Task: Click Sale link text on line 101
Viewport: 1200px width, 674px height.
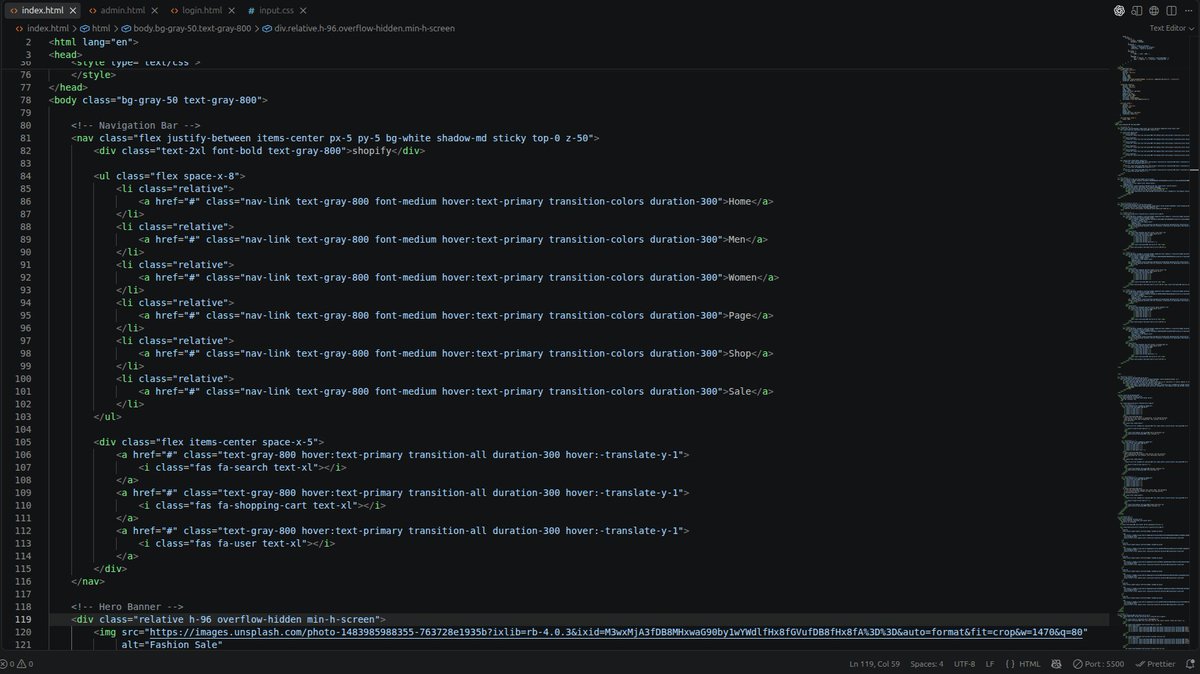Action: tap(739, 391)
